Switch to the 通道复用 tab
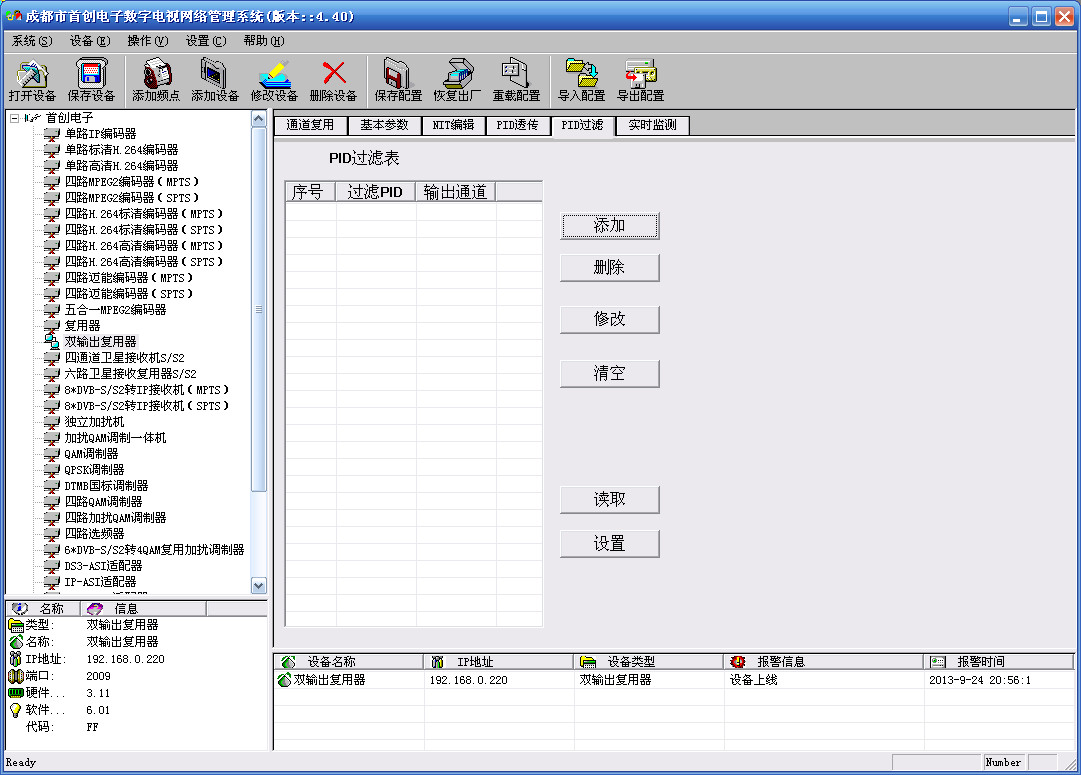 tap(310, 125)
